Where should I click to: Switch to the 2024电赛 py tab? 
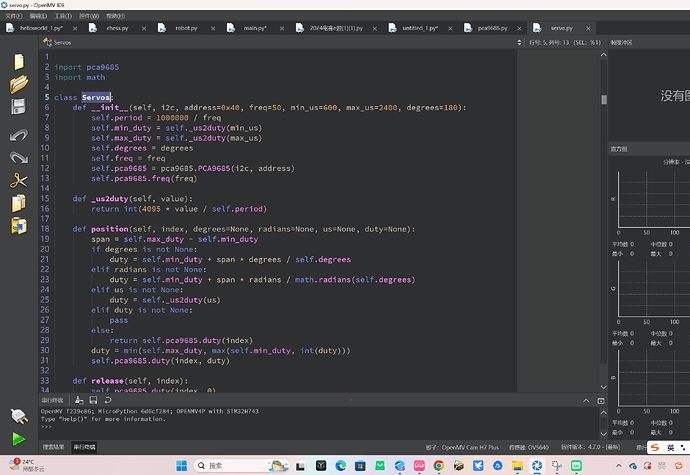click(x=336, y=28)
